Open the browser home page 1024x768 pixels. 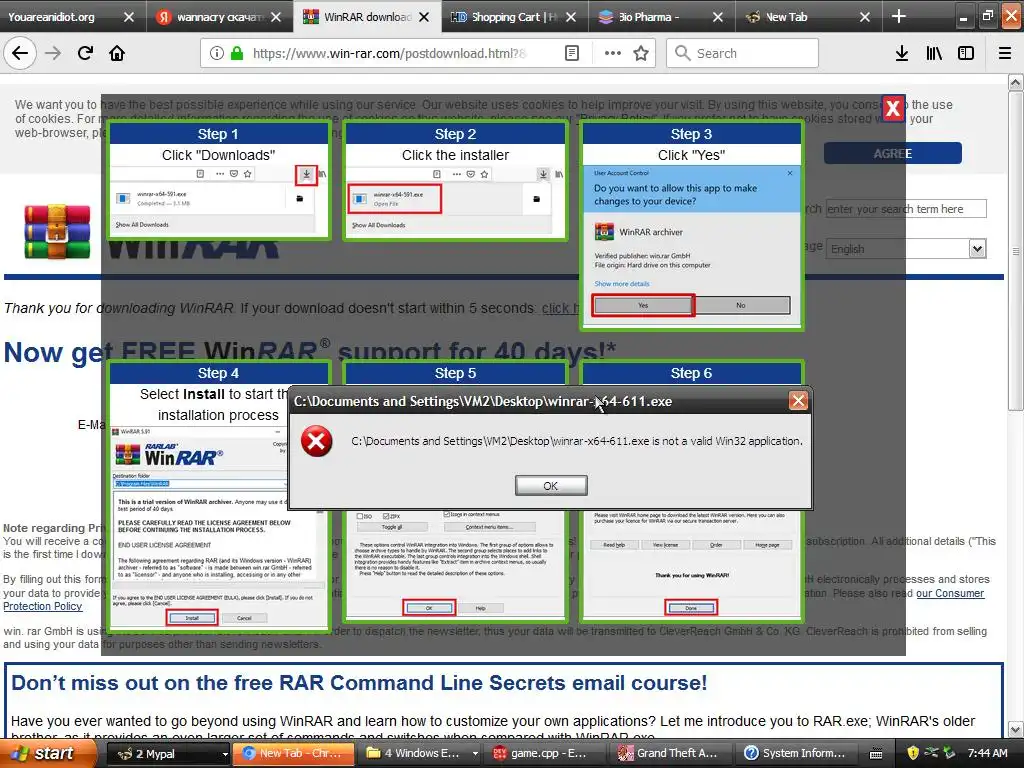pos(117,53)
